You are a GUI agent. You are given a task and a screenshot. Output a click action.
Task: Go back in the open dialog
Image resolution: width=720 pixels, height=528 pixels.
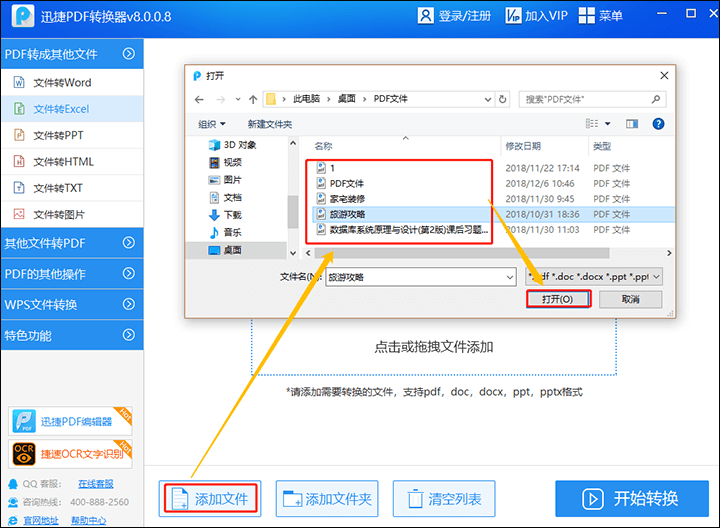tap(199, 99)
